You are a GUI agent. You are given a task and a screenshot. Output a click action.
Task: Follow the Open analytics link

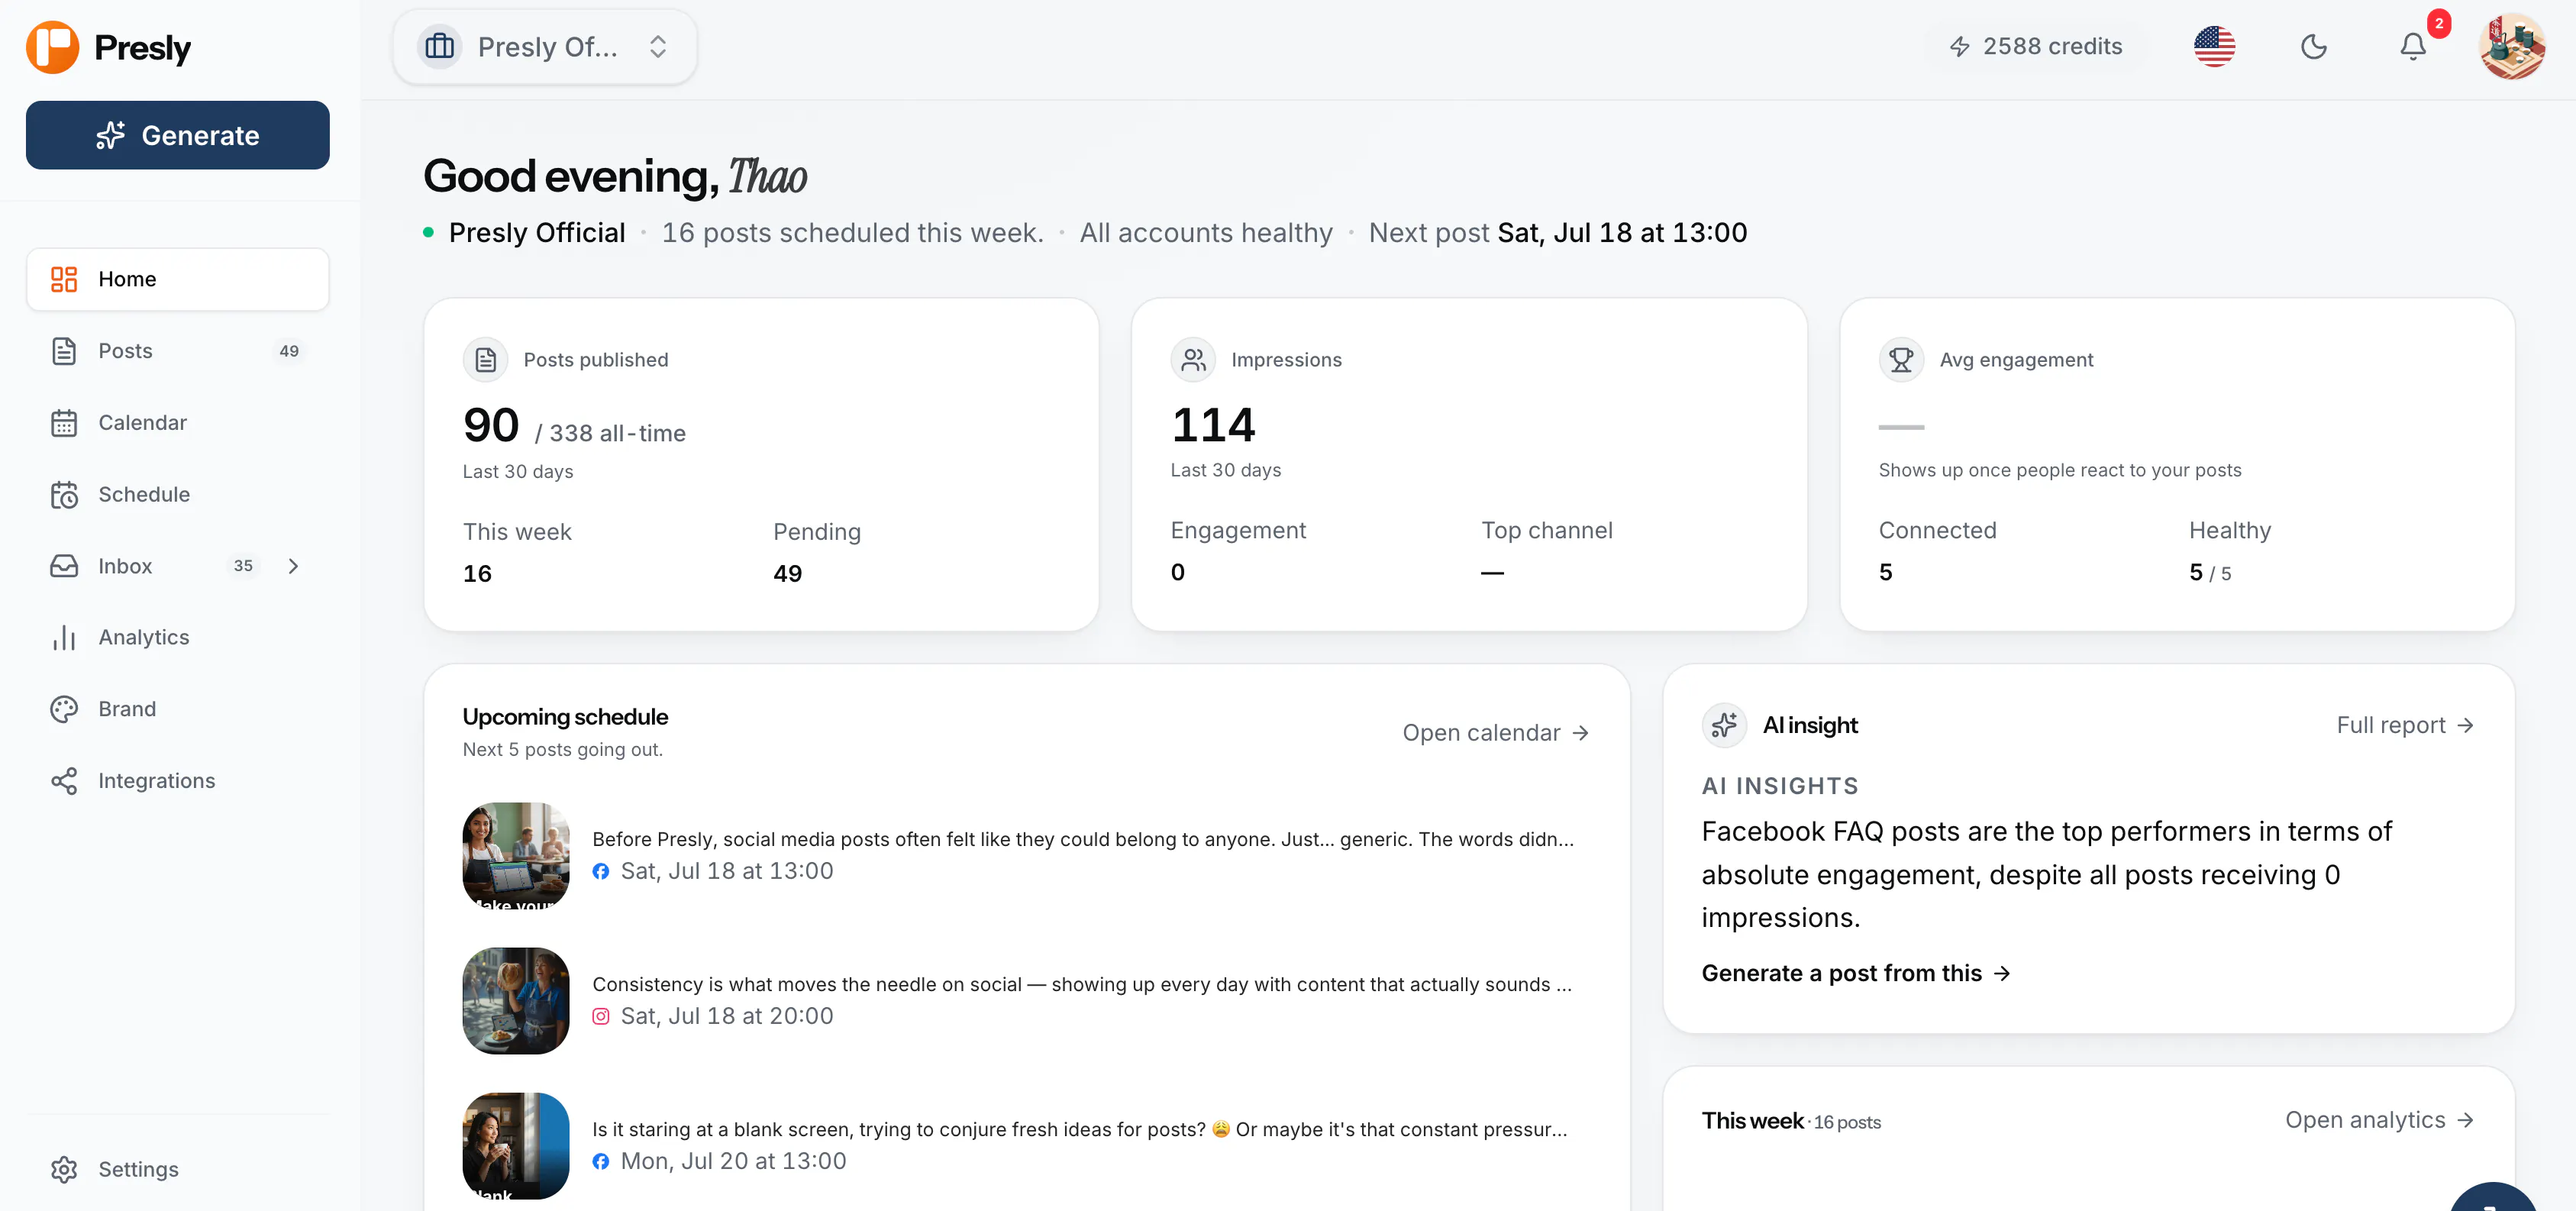coord(2379,1120)
